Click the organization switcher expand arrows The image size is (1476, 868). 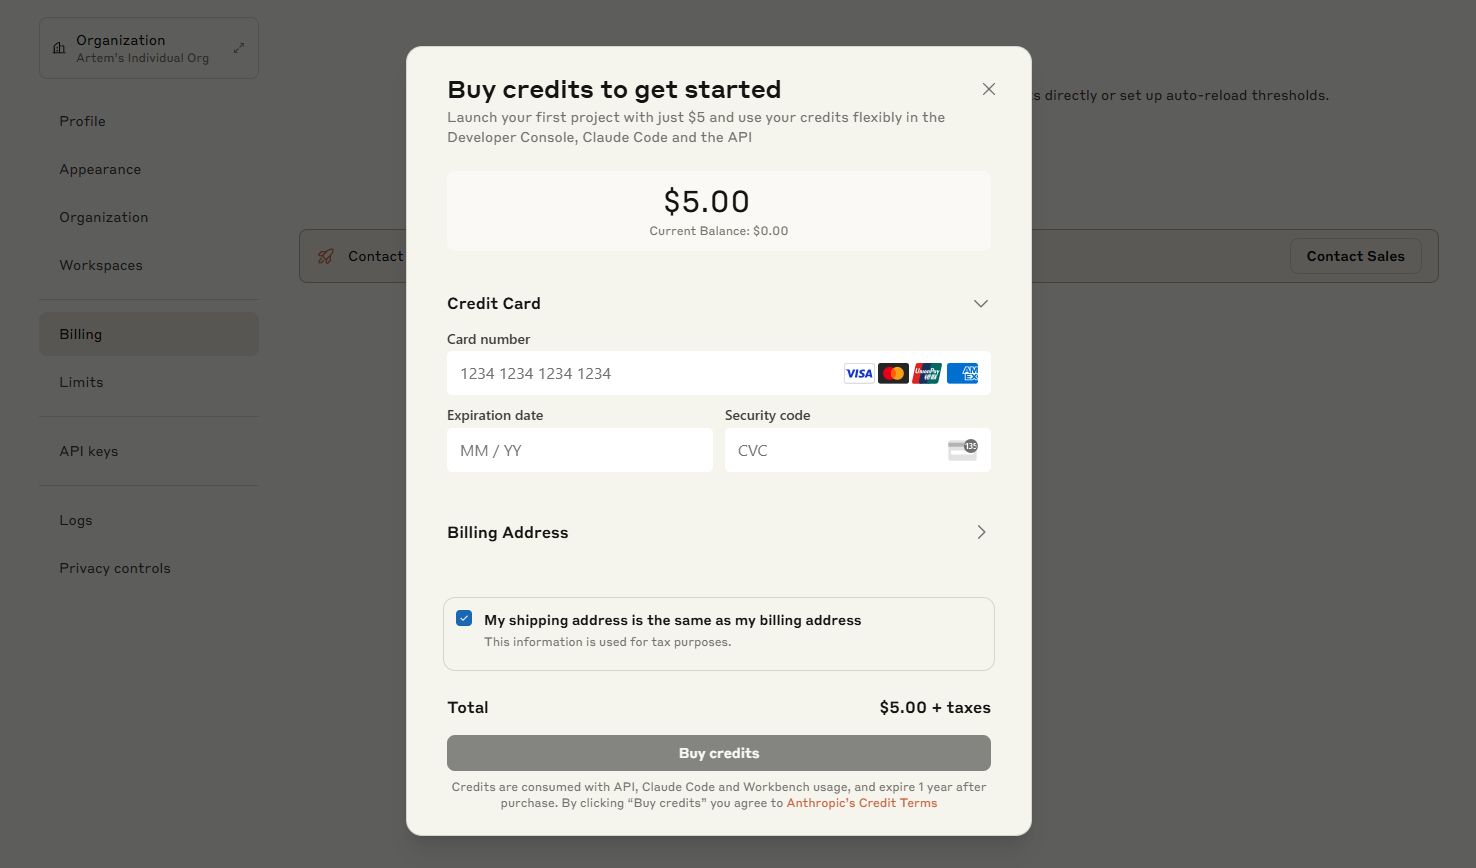pos(239,48)
